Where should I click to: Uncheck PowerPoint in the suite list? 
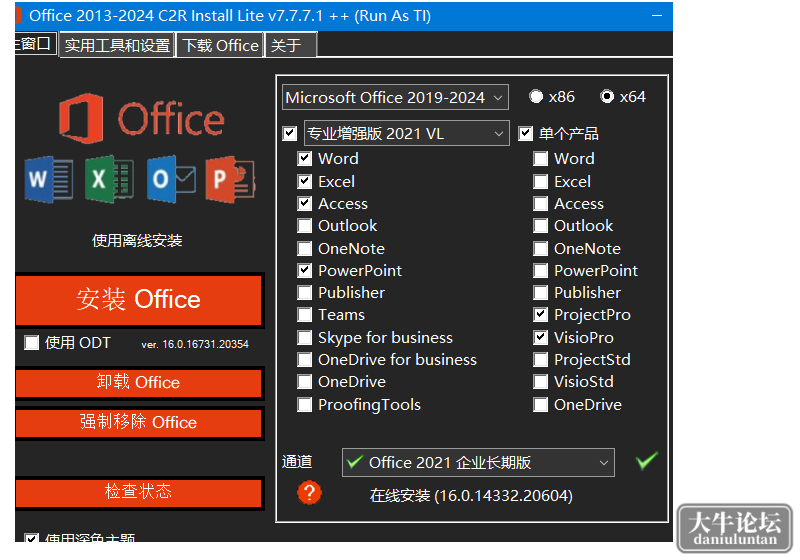pyautogui.click(x=305, y=271)
